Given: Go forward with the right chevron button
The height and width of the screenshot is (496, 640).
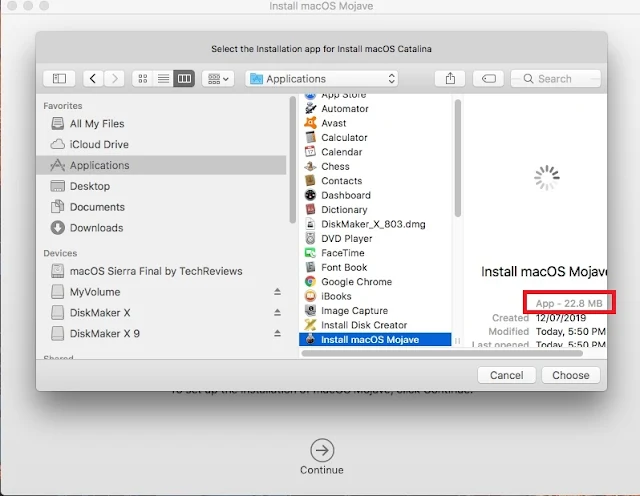Looking at the screenshot, I should tap(114, 78).
